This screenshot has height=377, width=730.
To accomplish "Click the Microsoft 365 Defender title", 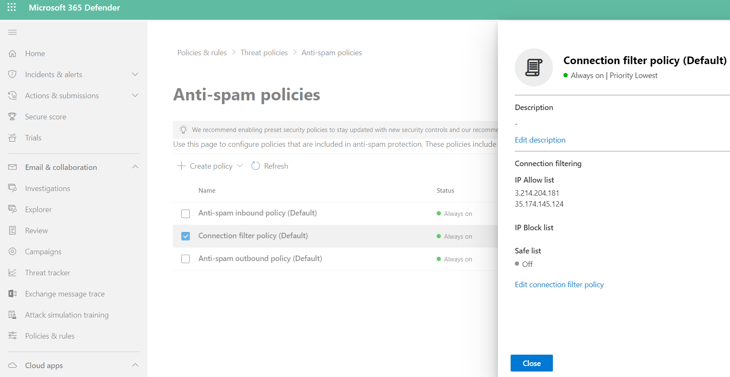I will click(x=74, y=7).
